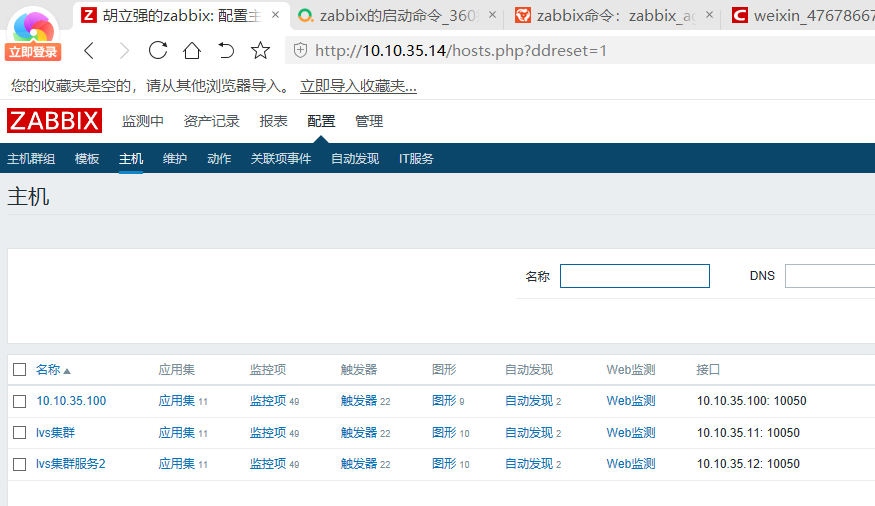Open host lvs集群服务2

70,464
